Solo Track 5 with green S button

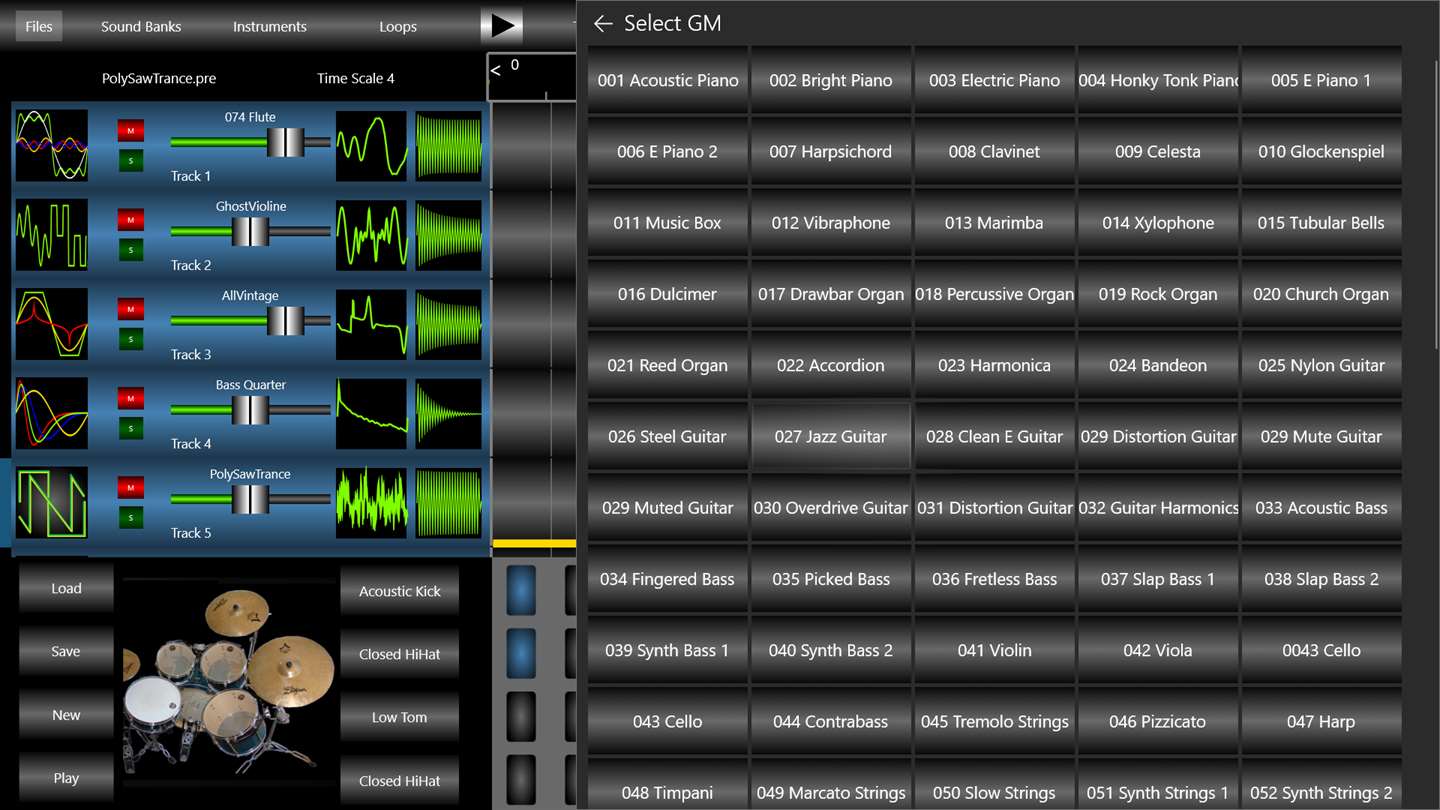click(x=131, y=518)
